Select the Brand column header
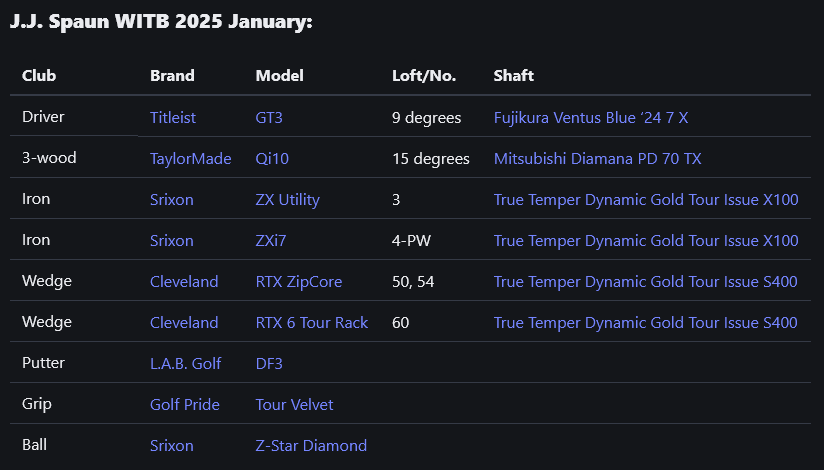Viewport: 824px width, 470px height. (x=172, y=76)
